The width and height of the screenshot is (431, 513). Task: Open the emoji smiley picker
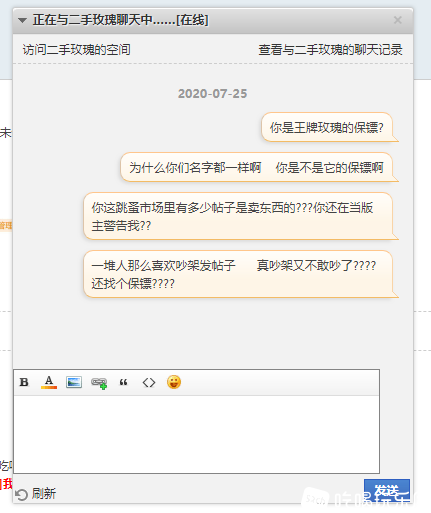click(174, 382)
